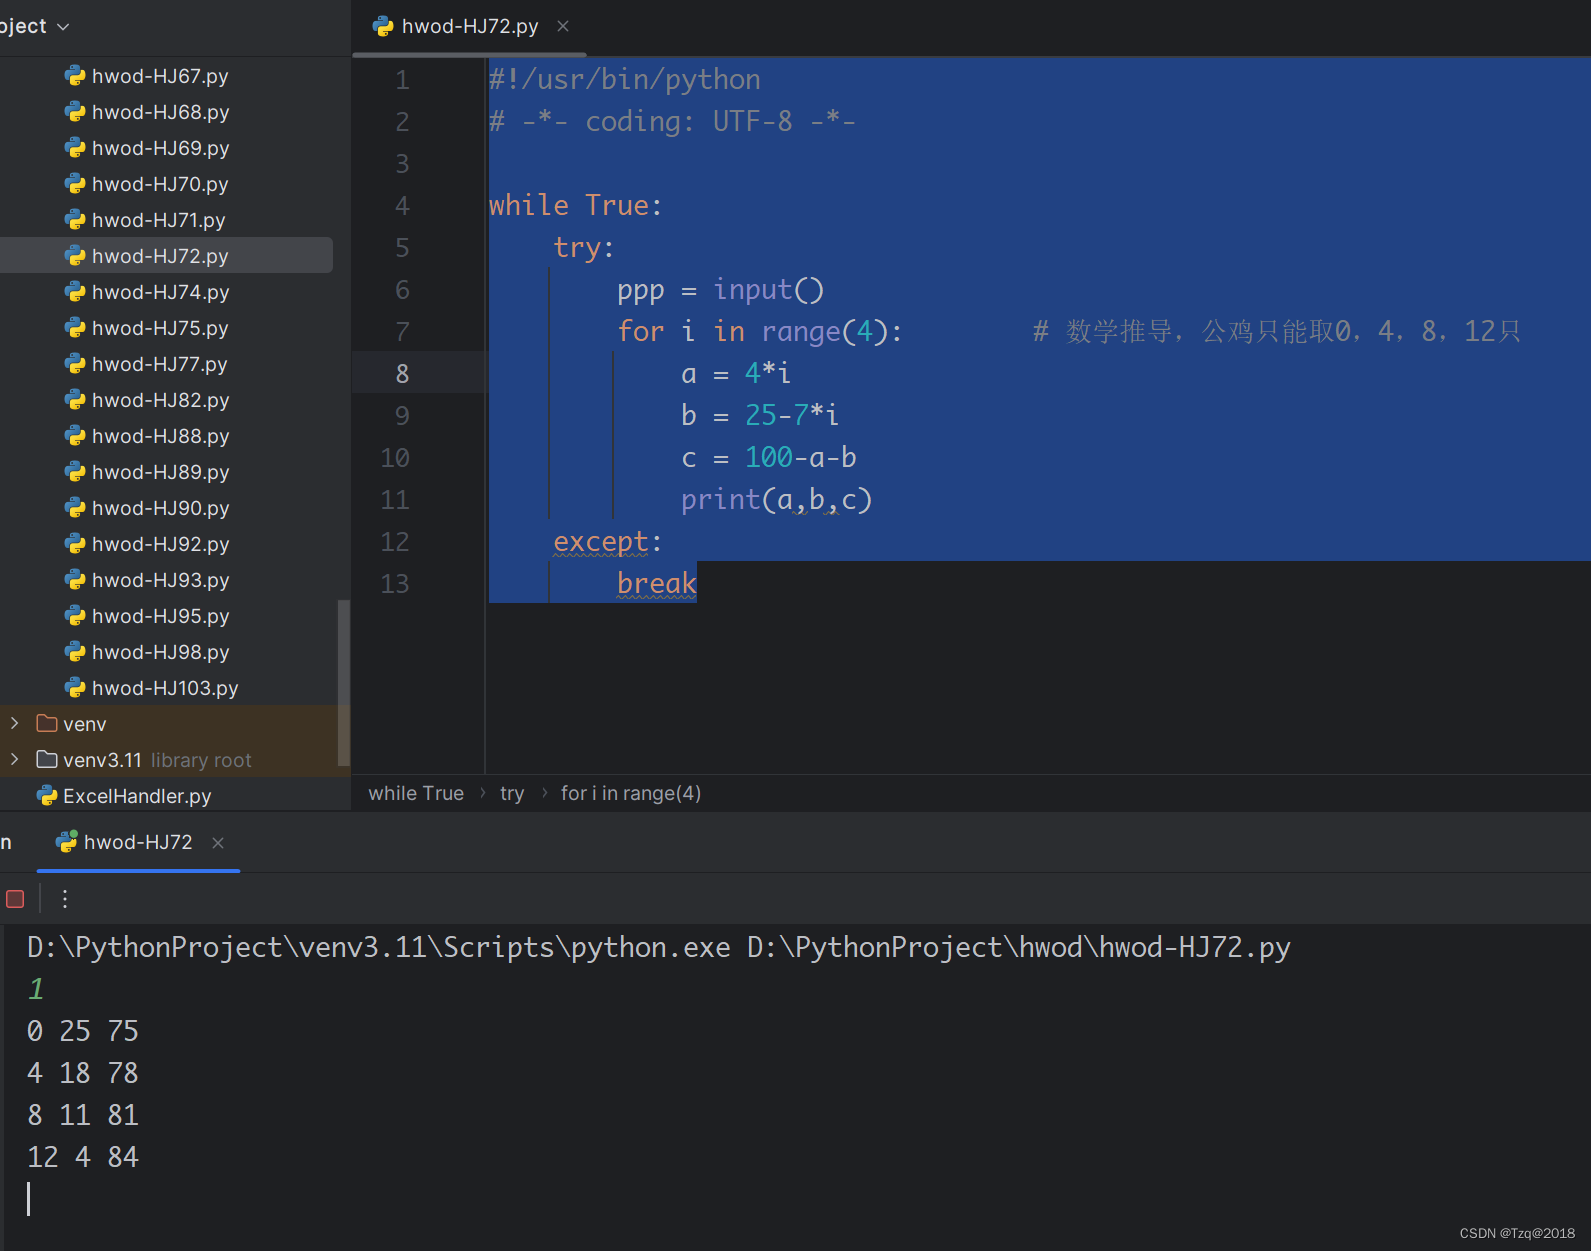Screen dimensions: 1591x1251
Task: Open hwod-HJ98.py file
Action: 160,652
